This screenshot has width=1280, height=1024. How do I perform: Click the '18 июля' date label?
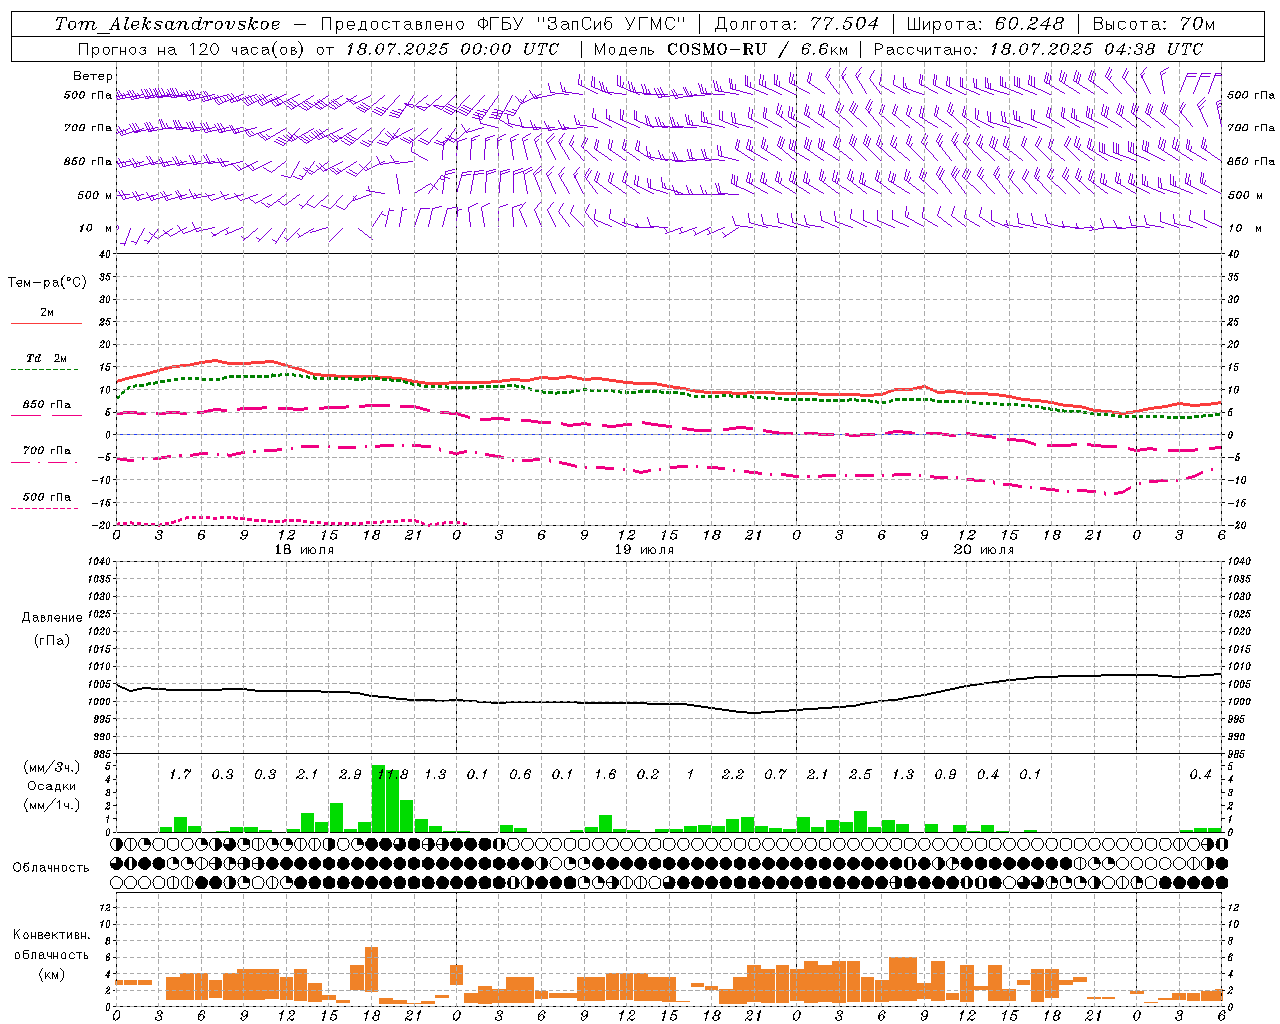coord(305,550)
